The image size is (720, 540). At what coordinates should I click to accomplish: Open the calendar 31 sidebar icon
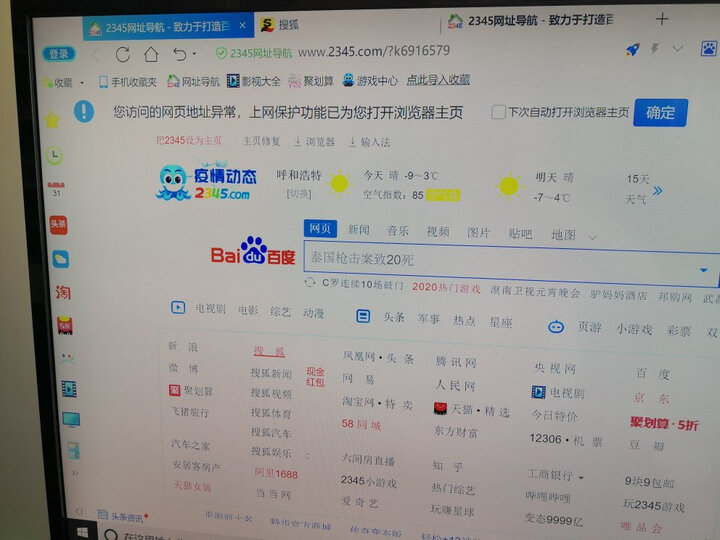point(56,189)
